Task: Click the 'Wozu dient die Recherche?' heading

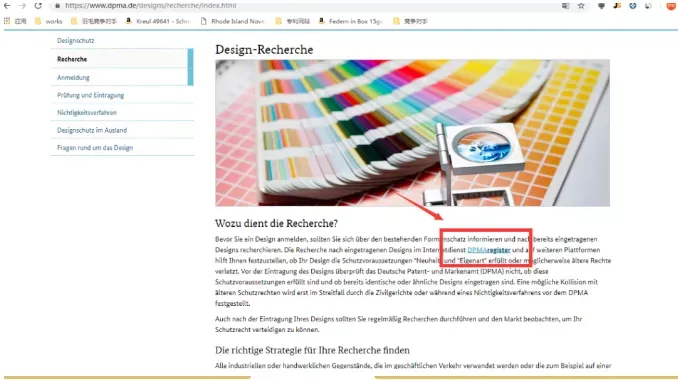Action: 276,224
